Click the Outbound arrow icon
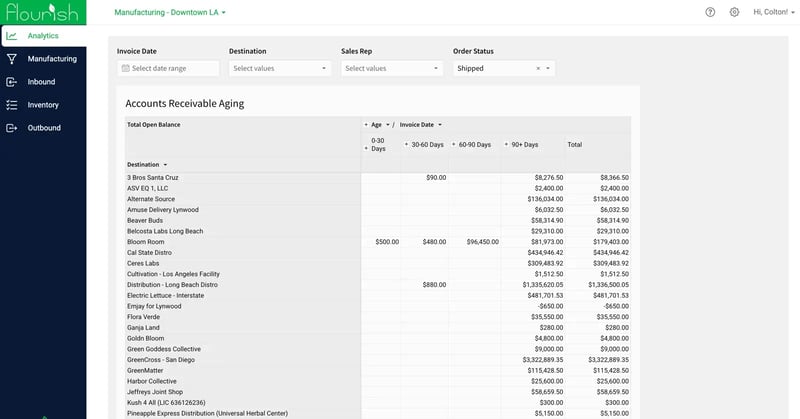Screen dimensions: 800x419 pos(12,128)
